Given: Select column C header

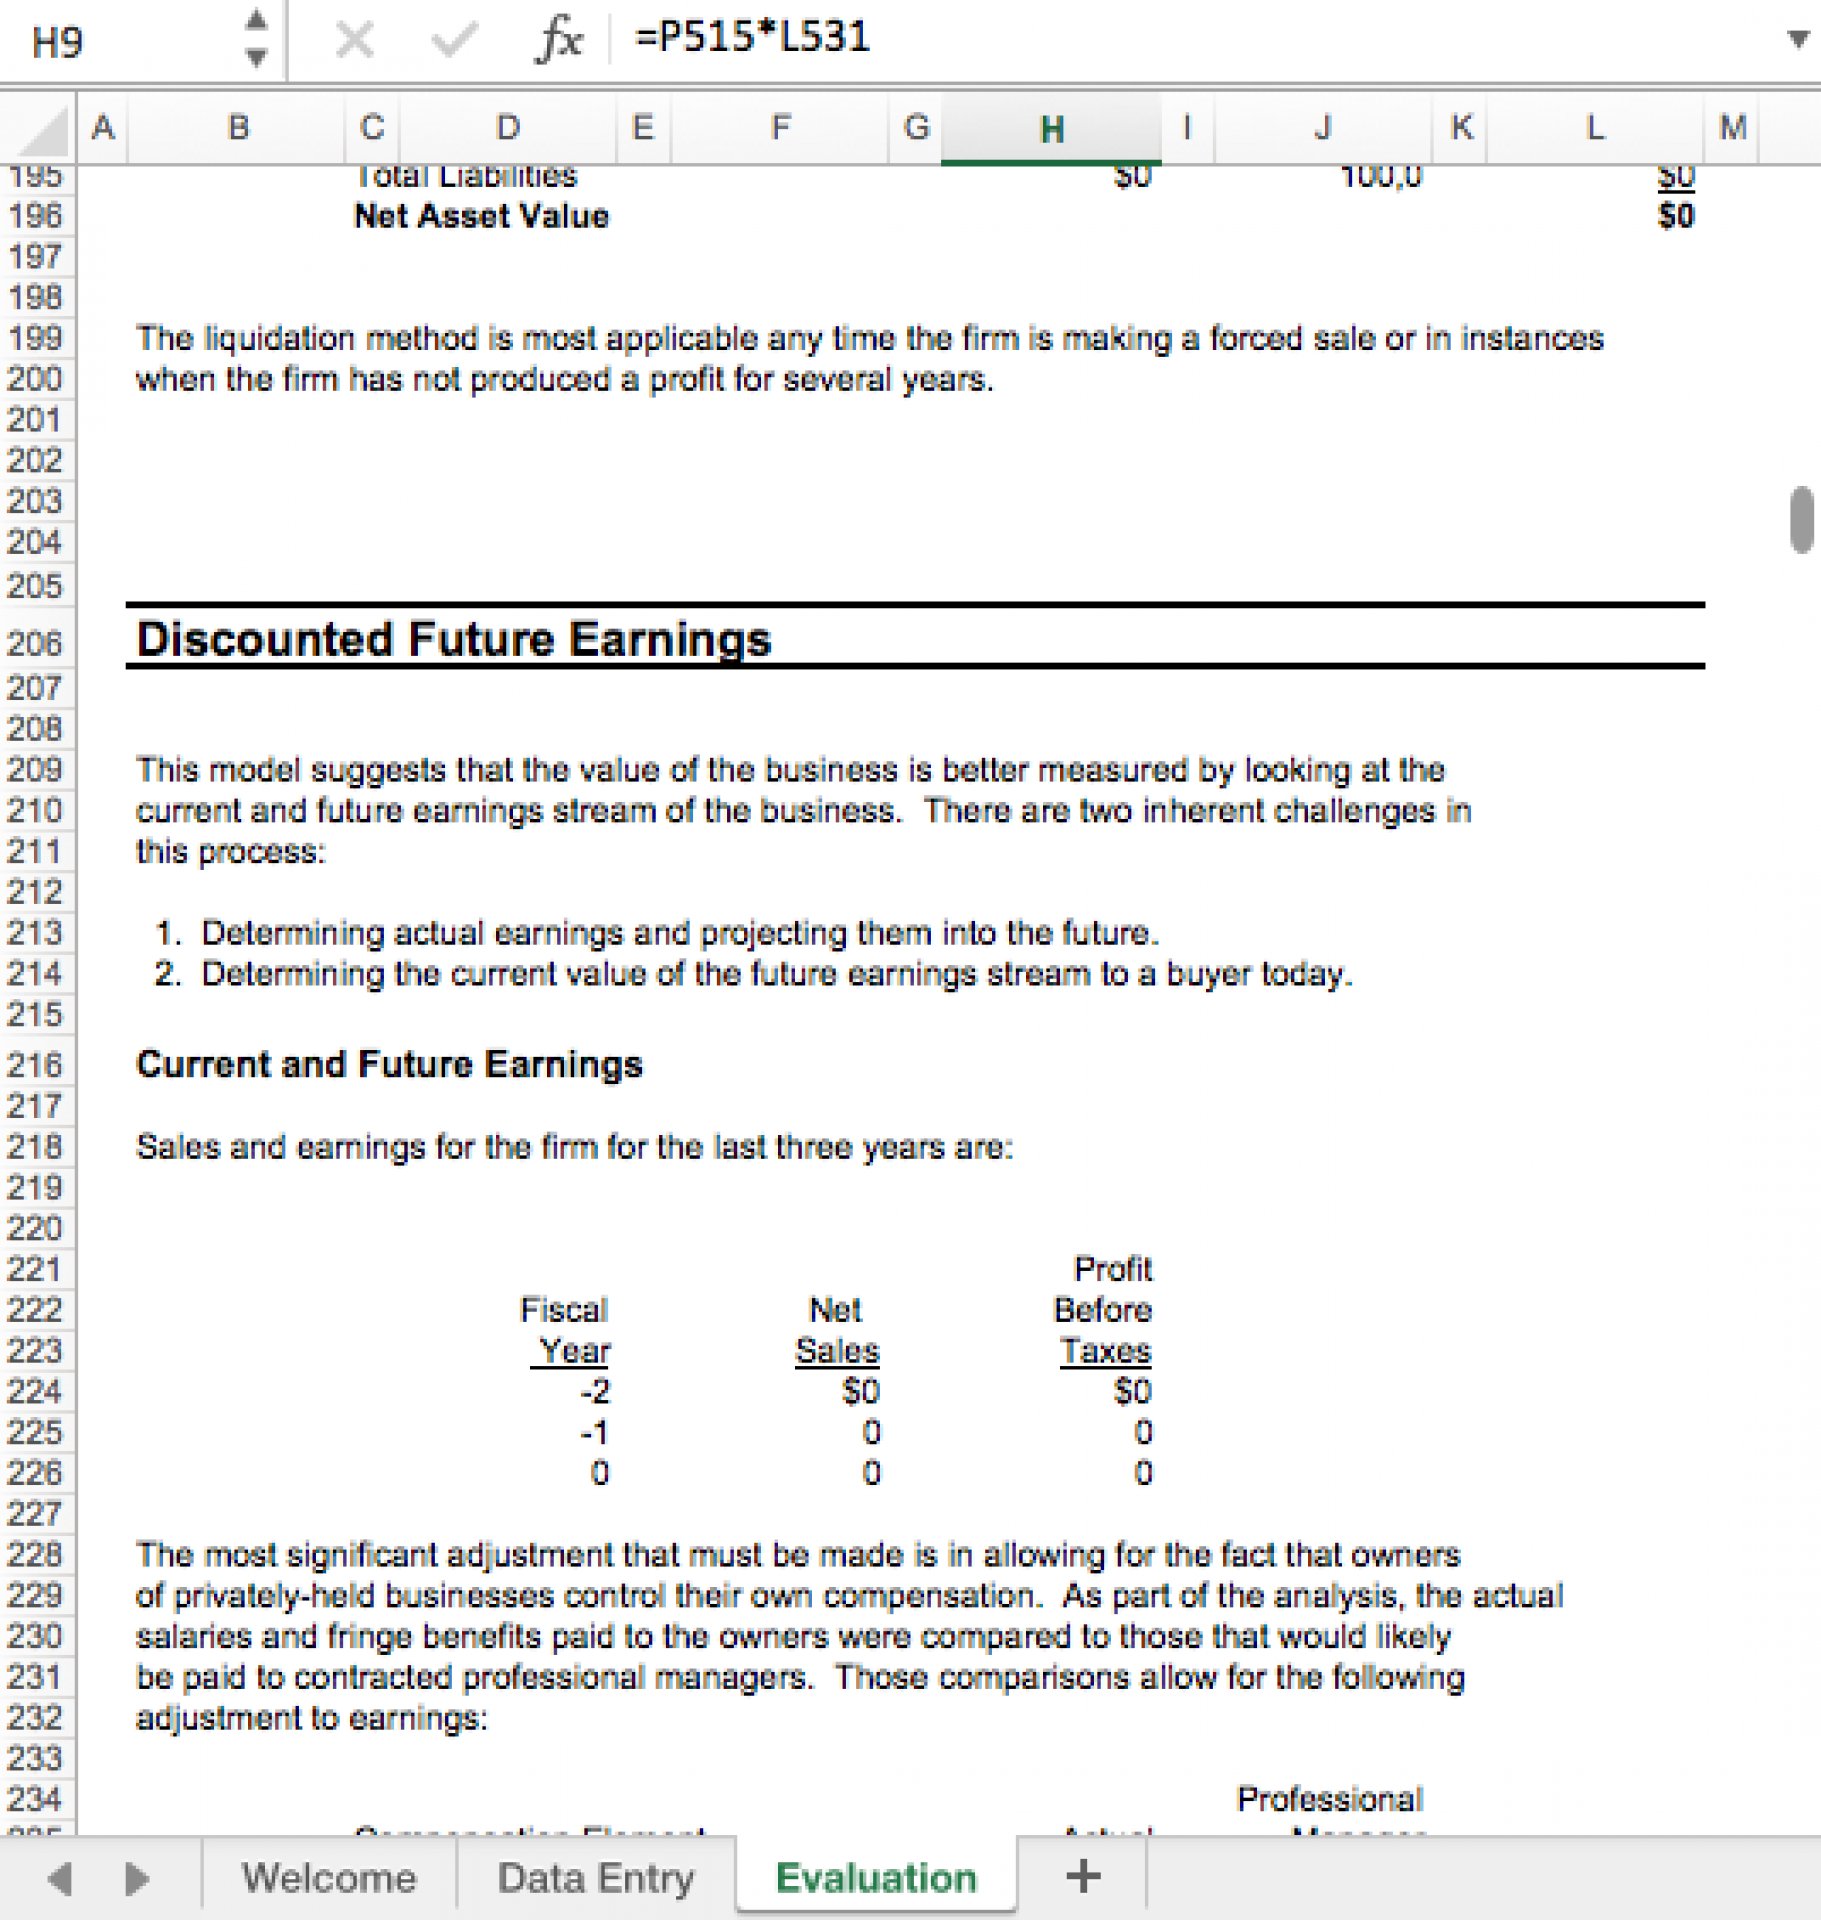Looking at the screenshot, I should coord(372,128).
